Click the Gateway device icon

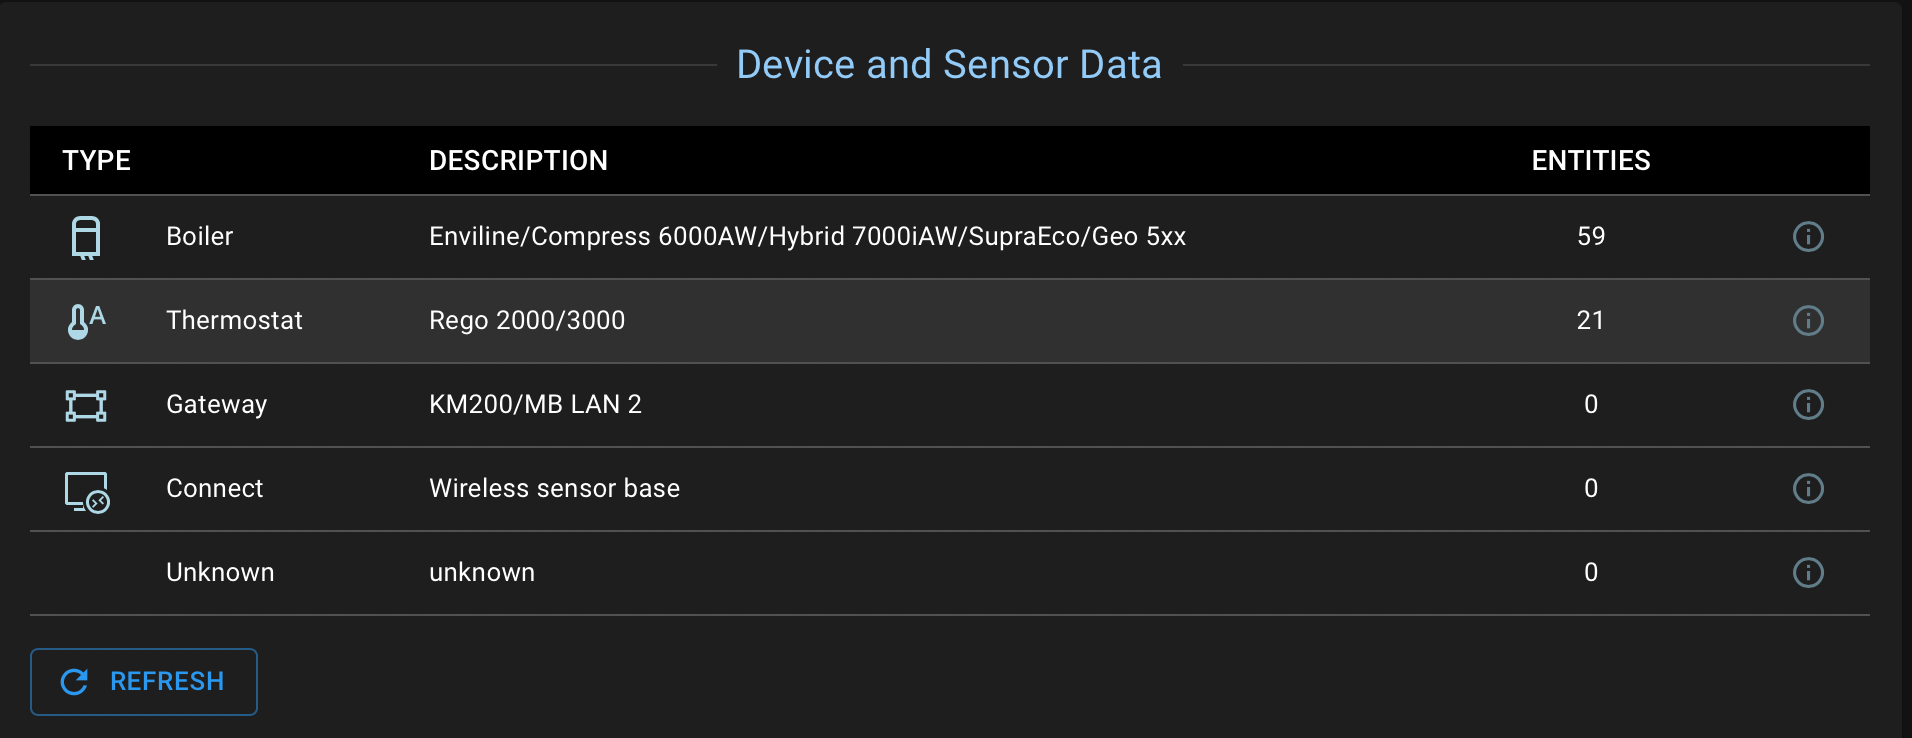coord(85,405)
